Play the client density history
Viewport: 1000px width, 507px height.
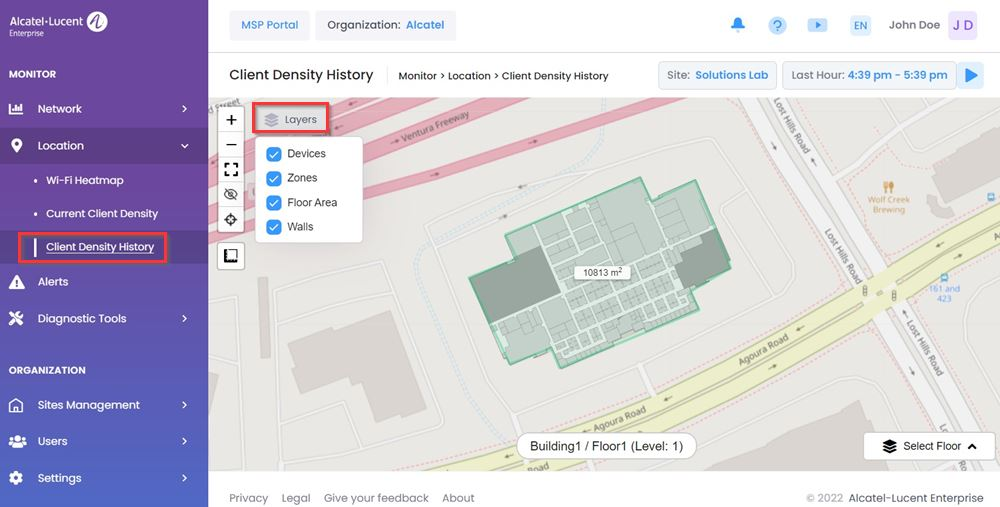click(971, 75)
